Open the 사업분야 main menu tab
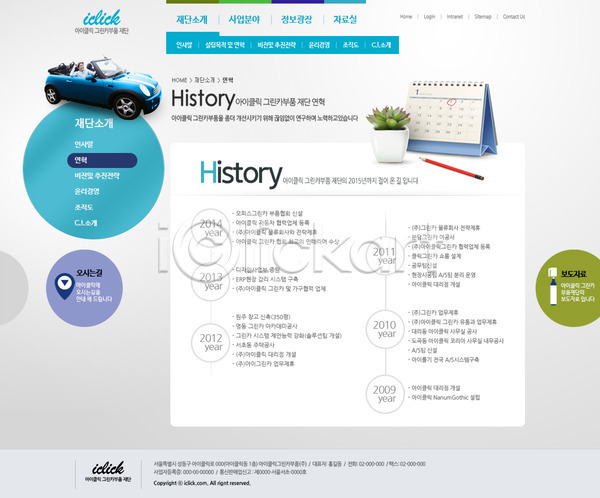 [244, 19]
